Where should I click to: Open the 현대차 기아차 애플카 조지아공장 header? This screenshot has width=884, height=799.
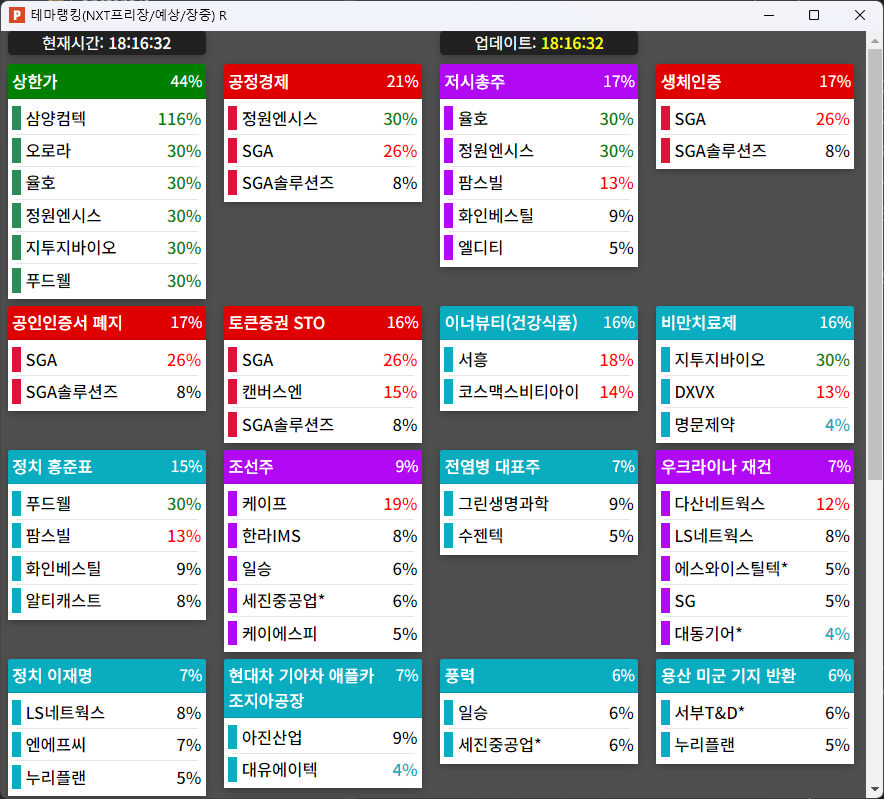tap(323, 688)
